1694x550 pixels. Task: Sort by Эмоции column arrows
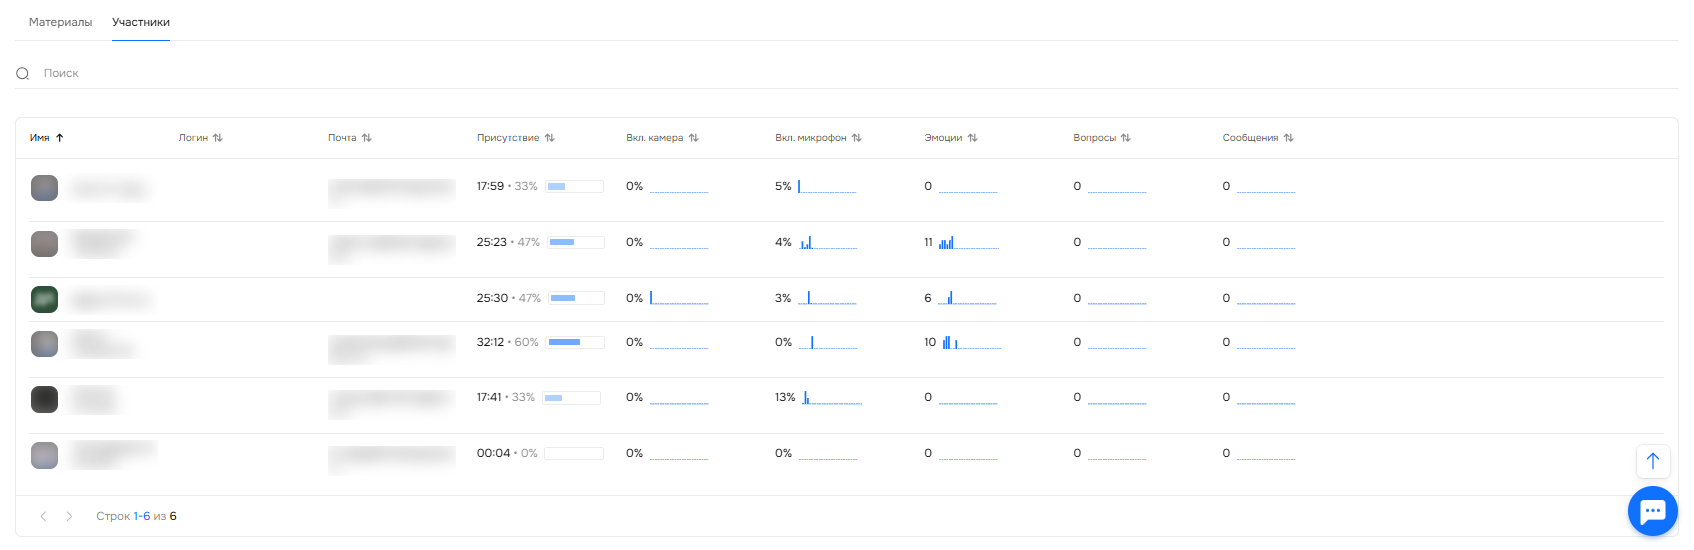[973, 138]
